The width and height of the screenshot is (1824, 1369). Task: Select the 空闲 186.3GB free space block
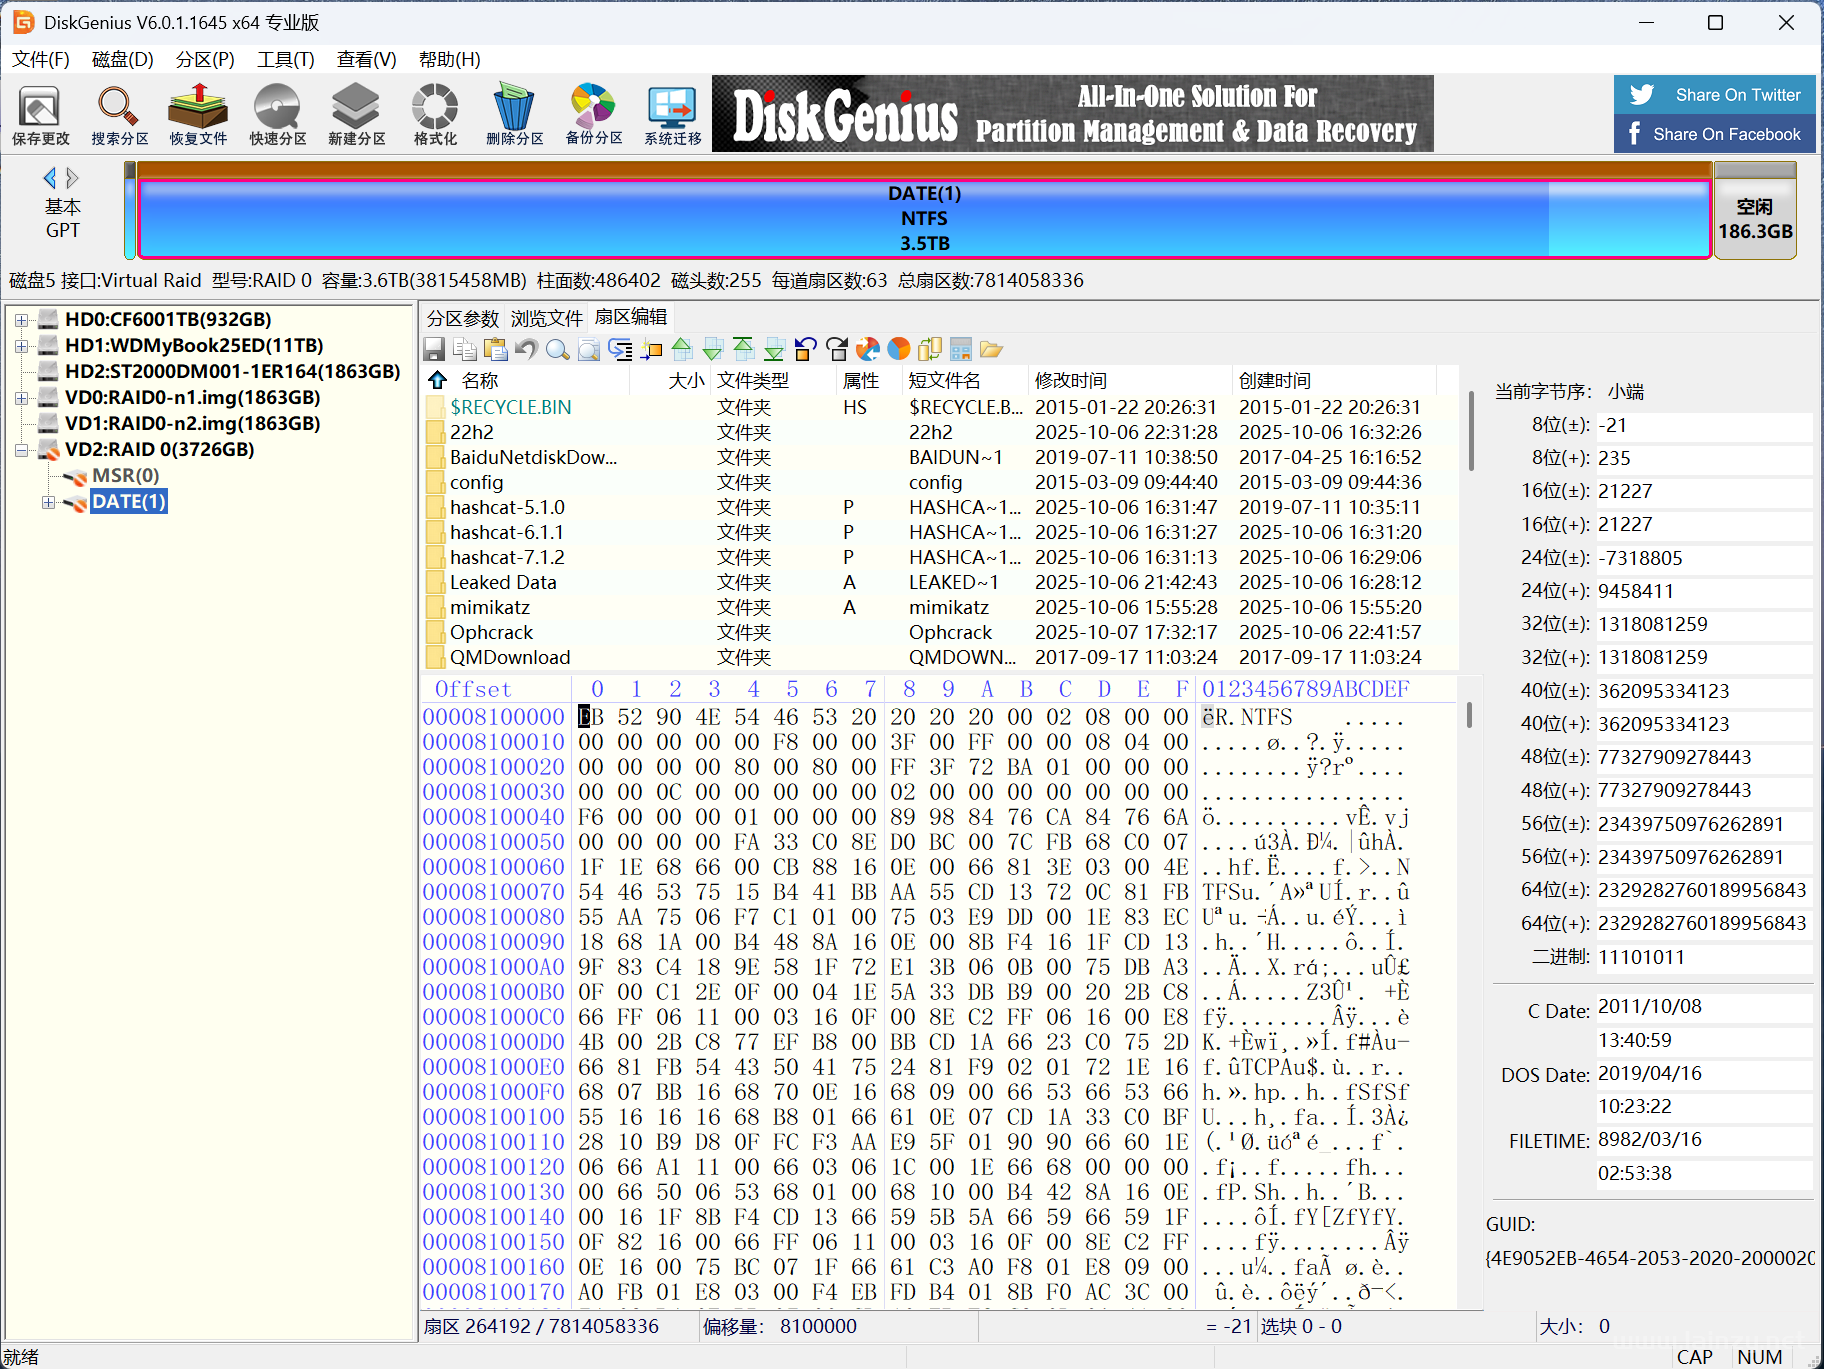[x=1754, y=218]
